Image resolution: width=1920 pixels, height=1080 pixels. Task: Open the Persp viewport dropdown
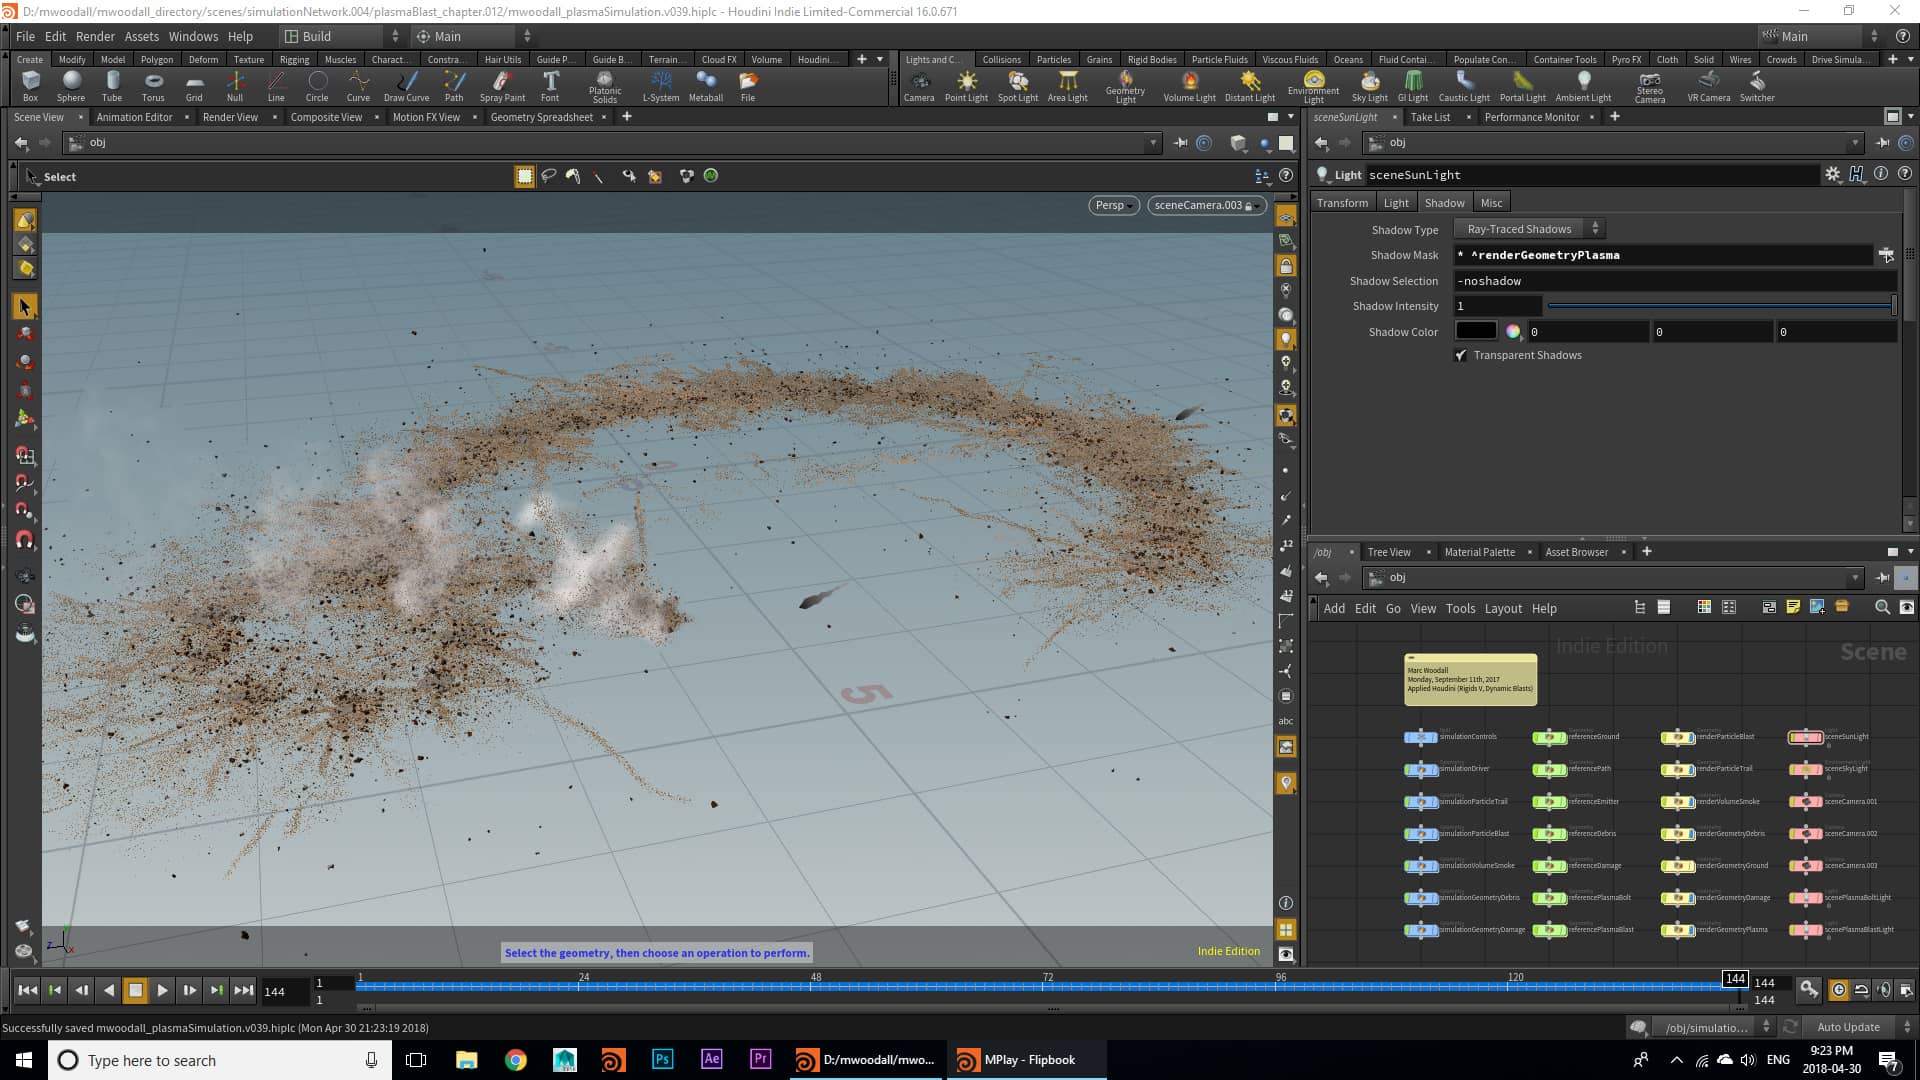click(1113, 205)
